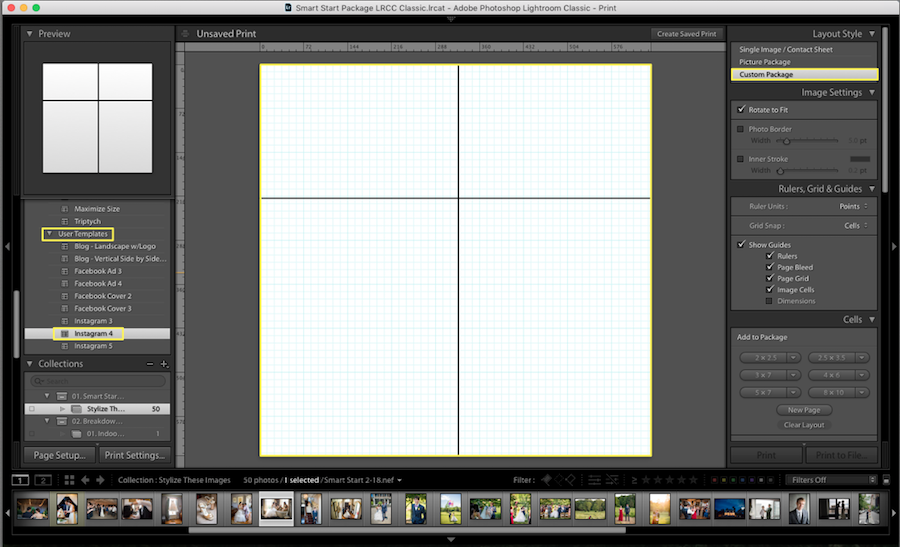Viewport: 900px width, 547px height.
Task: Click the plus icon in Collections header
Action: tap(164, 364)
